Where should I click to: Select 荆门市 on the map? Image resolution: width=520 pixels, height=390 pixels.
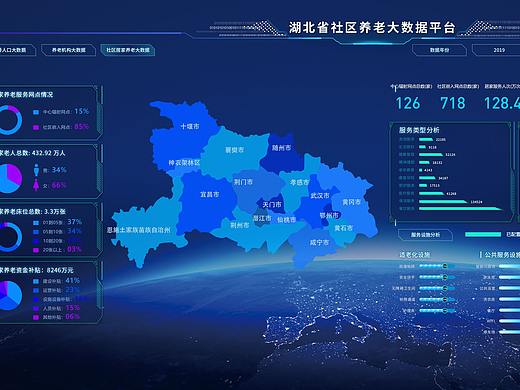(x=243, y=182)
